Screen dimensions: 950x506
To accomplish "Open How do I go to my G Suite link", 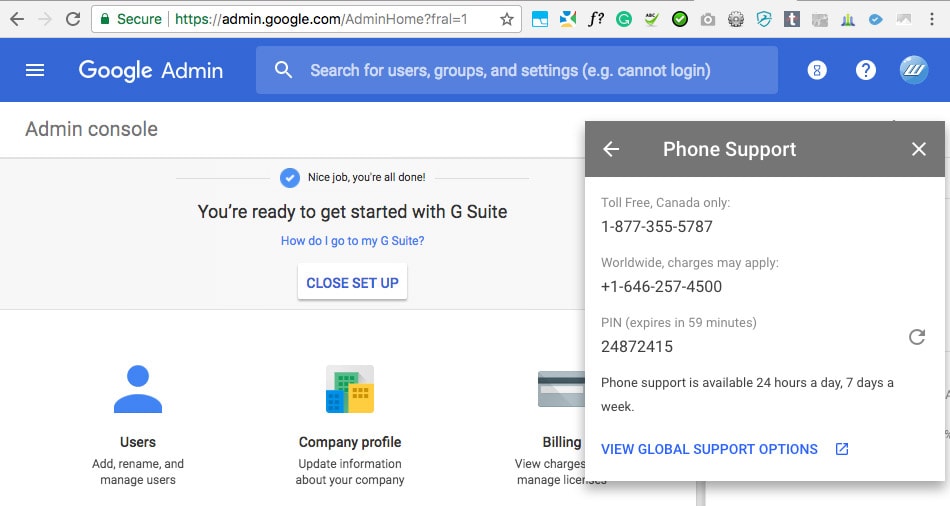I will click(x=352, y=241).
